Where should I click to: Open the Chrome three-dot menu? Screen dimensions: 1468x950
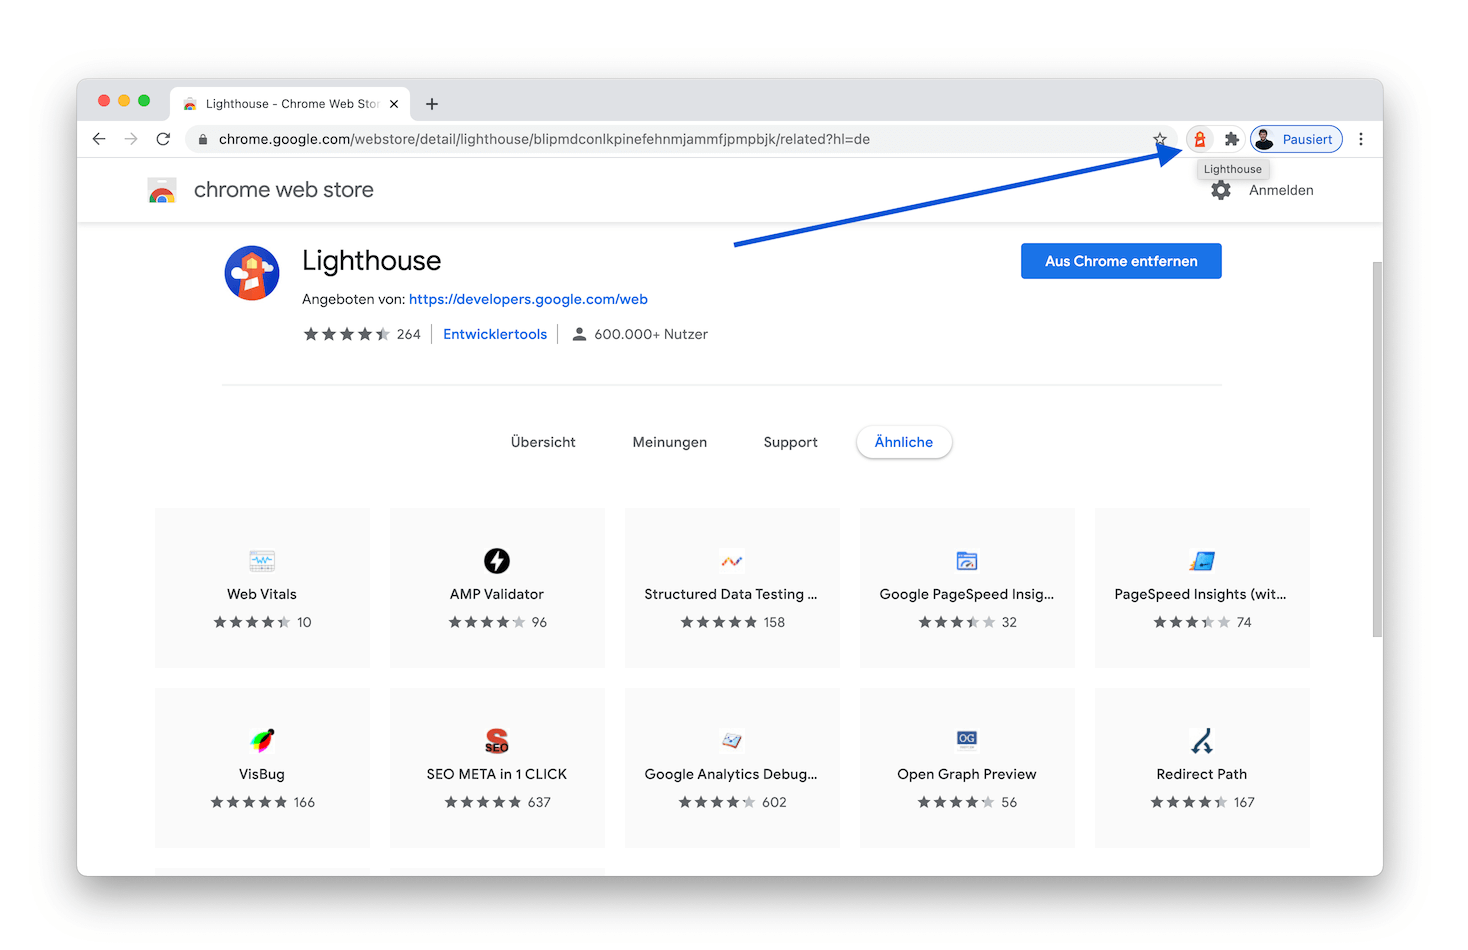[x=1361, y=139]
